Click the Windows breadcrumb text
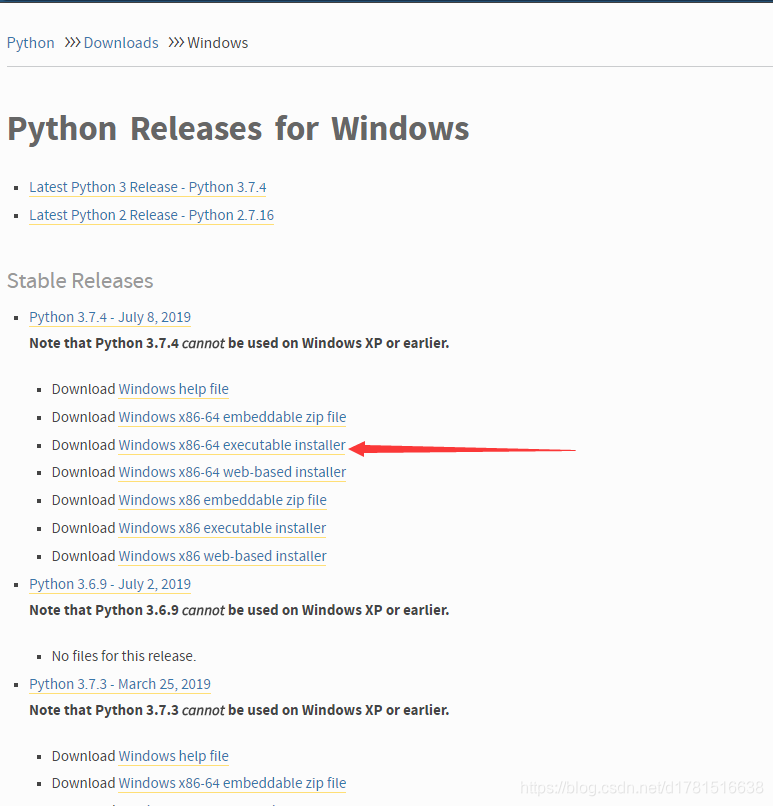Image resolution: width=773 pixels, height=806 pixels. click(x=217, y=43)
